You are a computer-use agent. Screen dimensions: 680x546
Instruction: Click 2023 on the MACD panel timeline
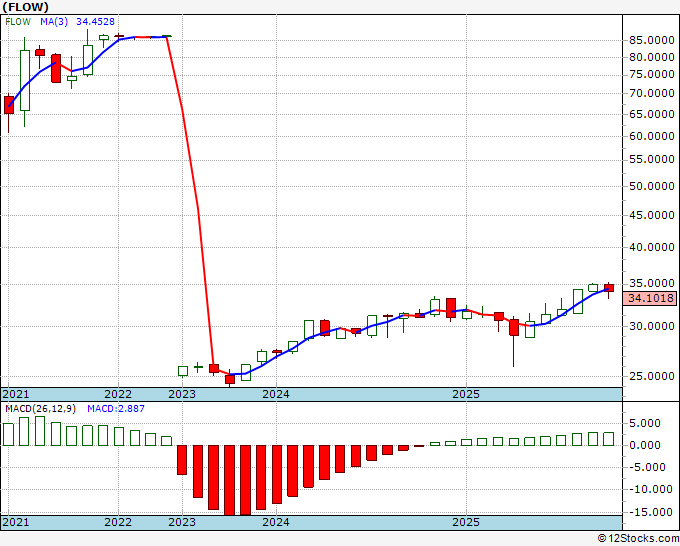(182, 522)
